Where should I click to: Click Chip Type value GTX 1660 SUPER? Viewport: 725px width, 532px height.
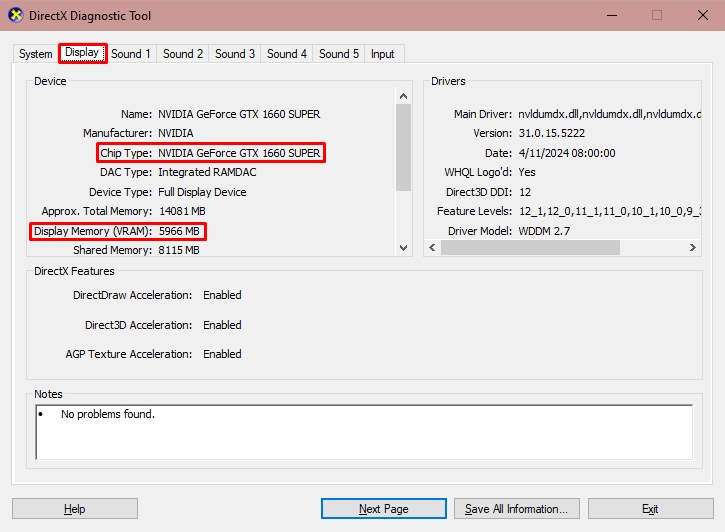point(239,153)
